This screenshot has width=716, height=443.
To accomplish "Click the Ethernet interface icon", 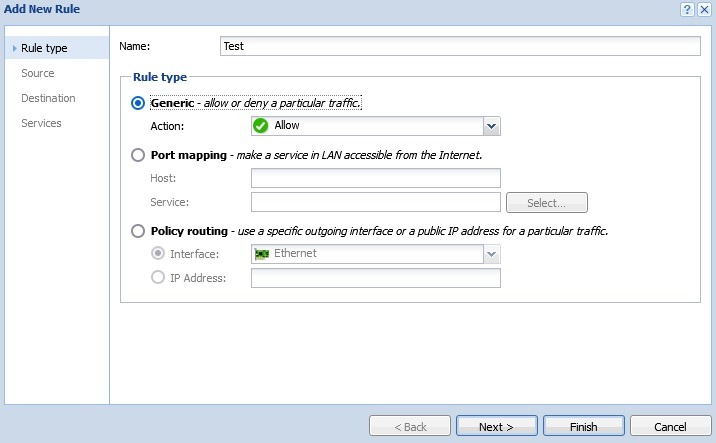I will [262, 254].
